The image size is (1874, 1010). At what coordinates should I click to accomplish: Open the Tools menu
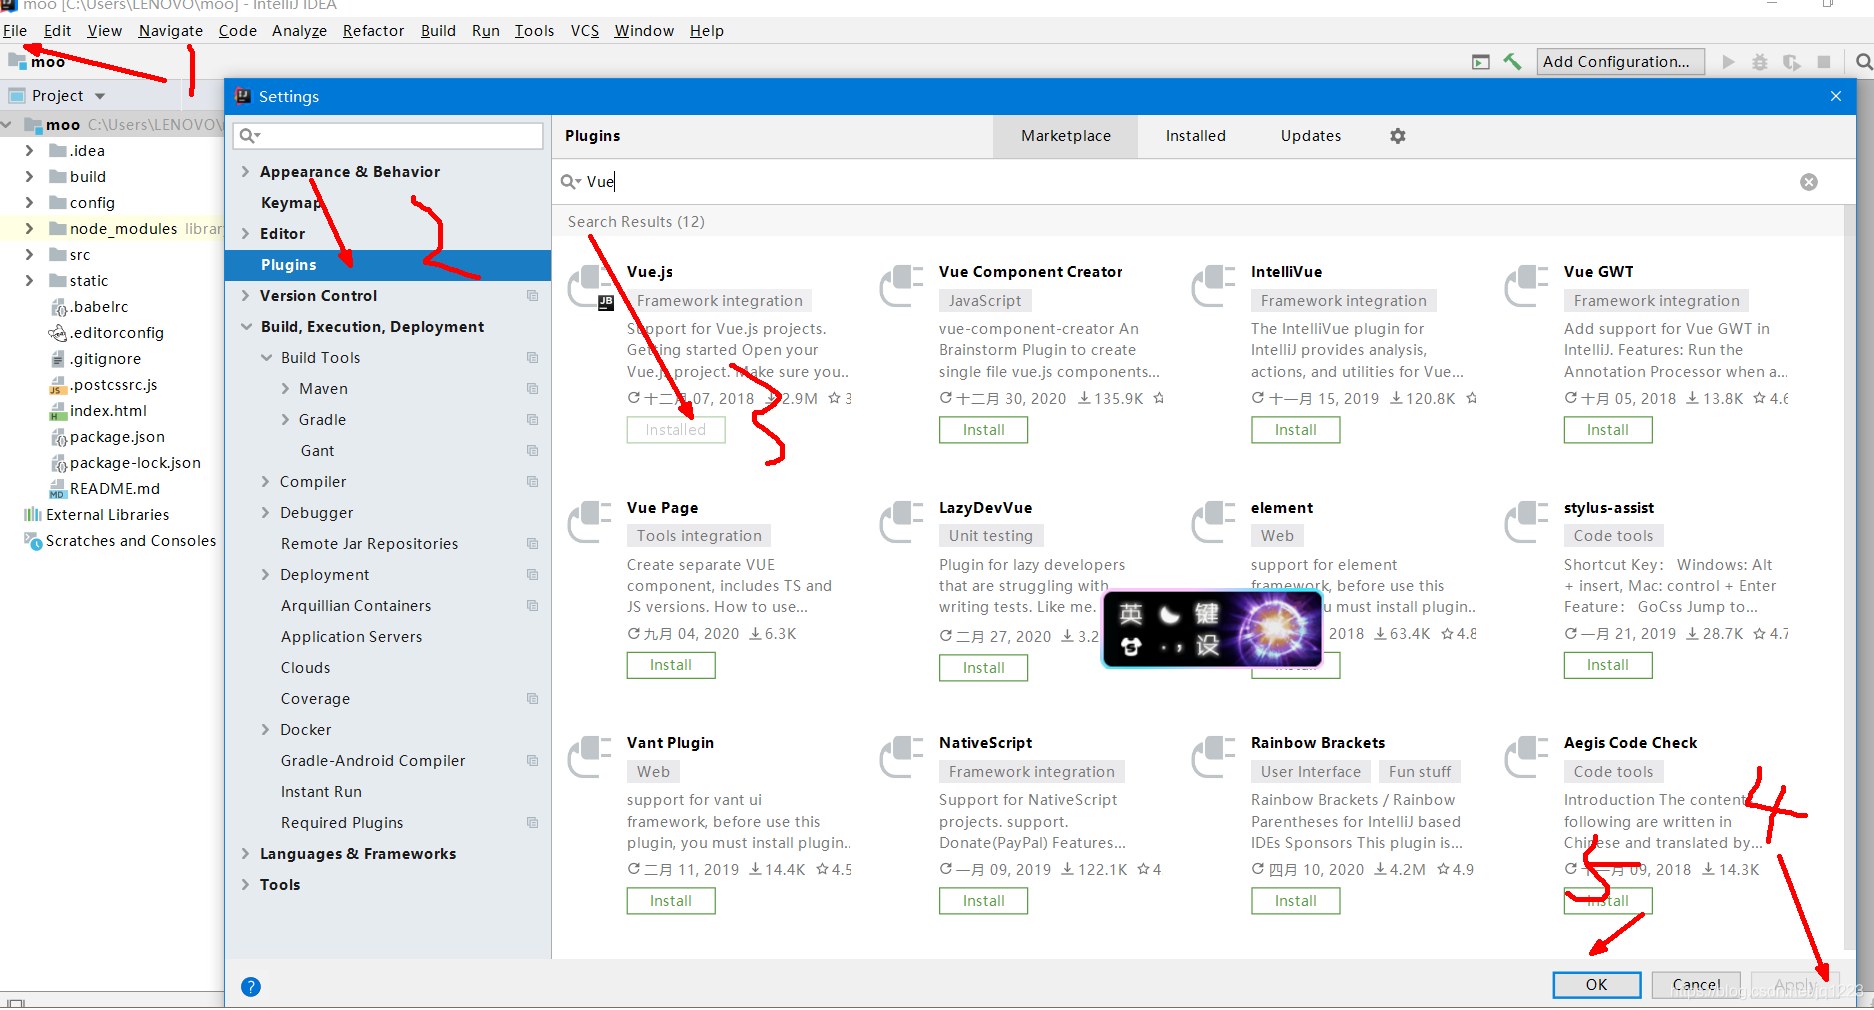[x=534, y=31]
